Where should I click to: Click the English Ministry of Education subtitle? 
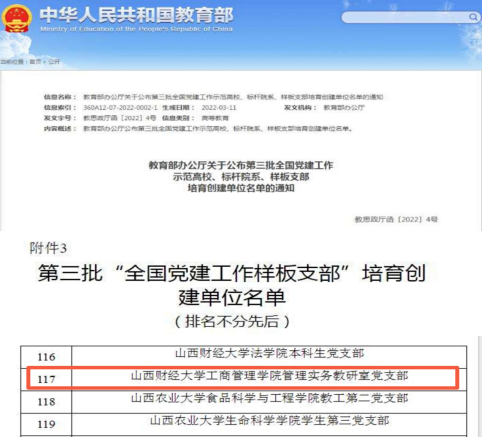pos(136,29)
